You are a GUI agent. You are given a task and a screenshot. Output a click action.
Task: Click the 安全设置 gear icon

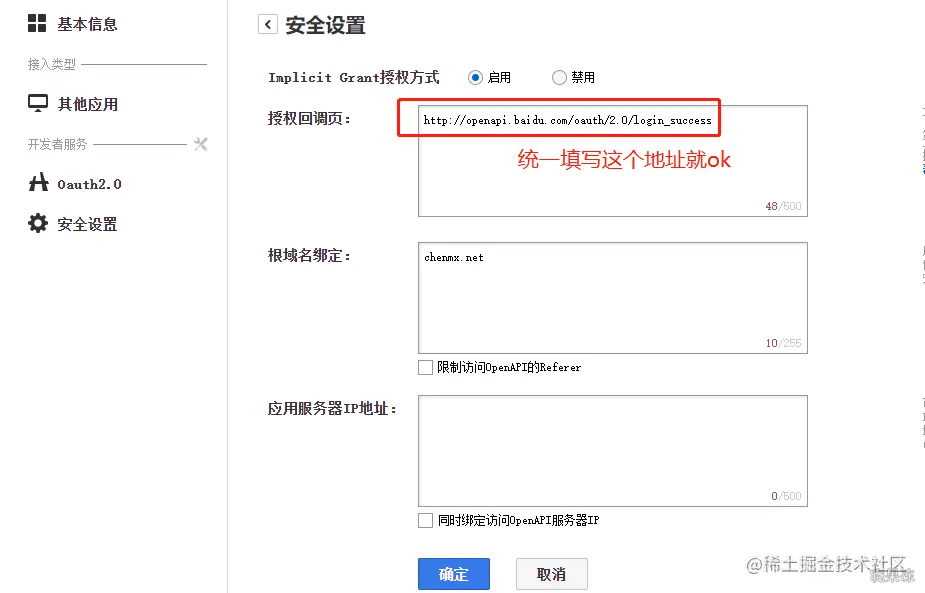pos(38,223)
